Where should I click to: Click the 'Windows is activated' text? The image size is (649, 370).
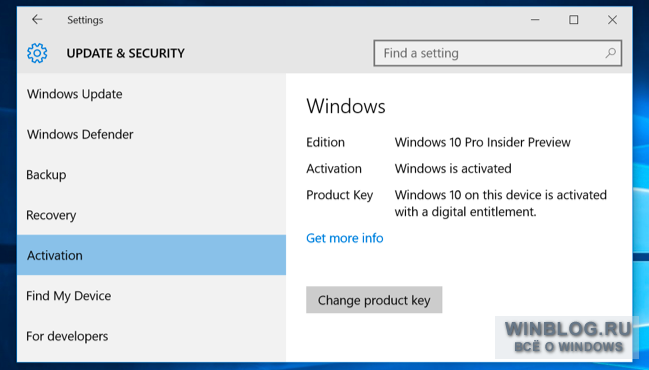(453, 168)
